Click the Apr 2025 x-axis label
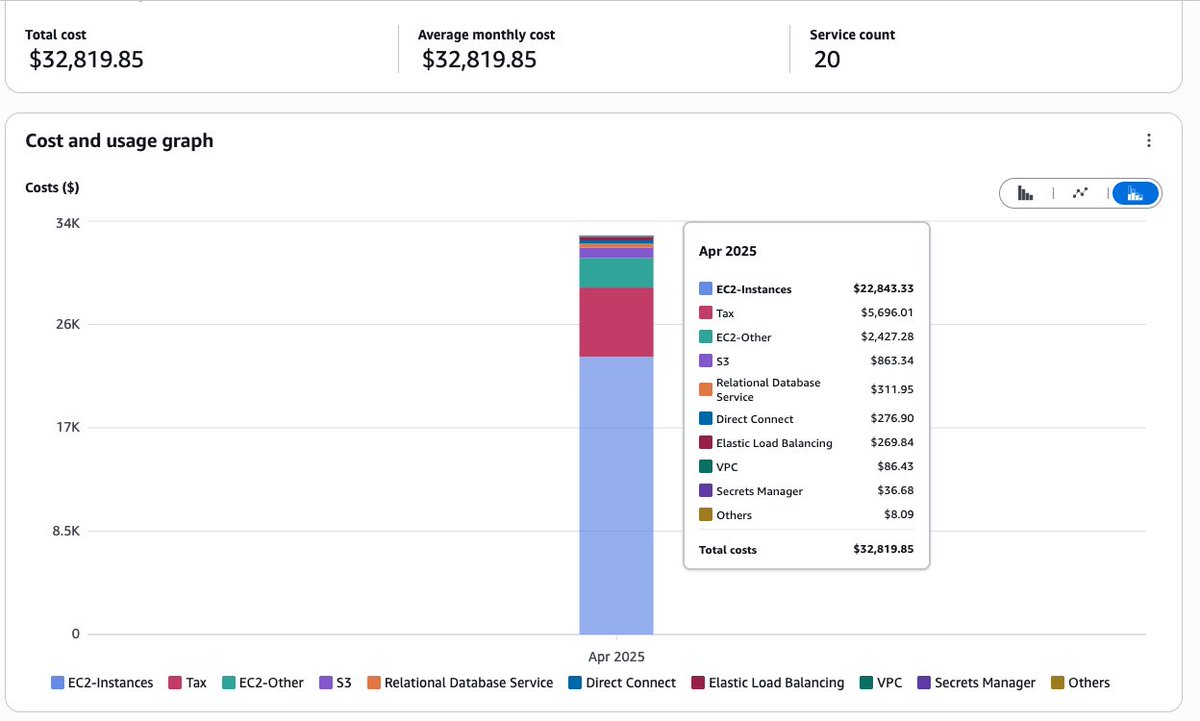Screen dimensions: 1200x721 [x=616, y=657]
